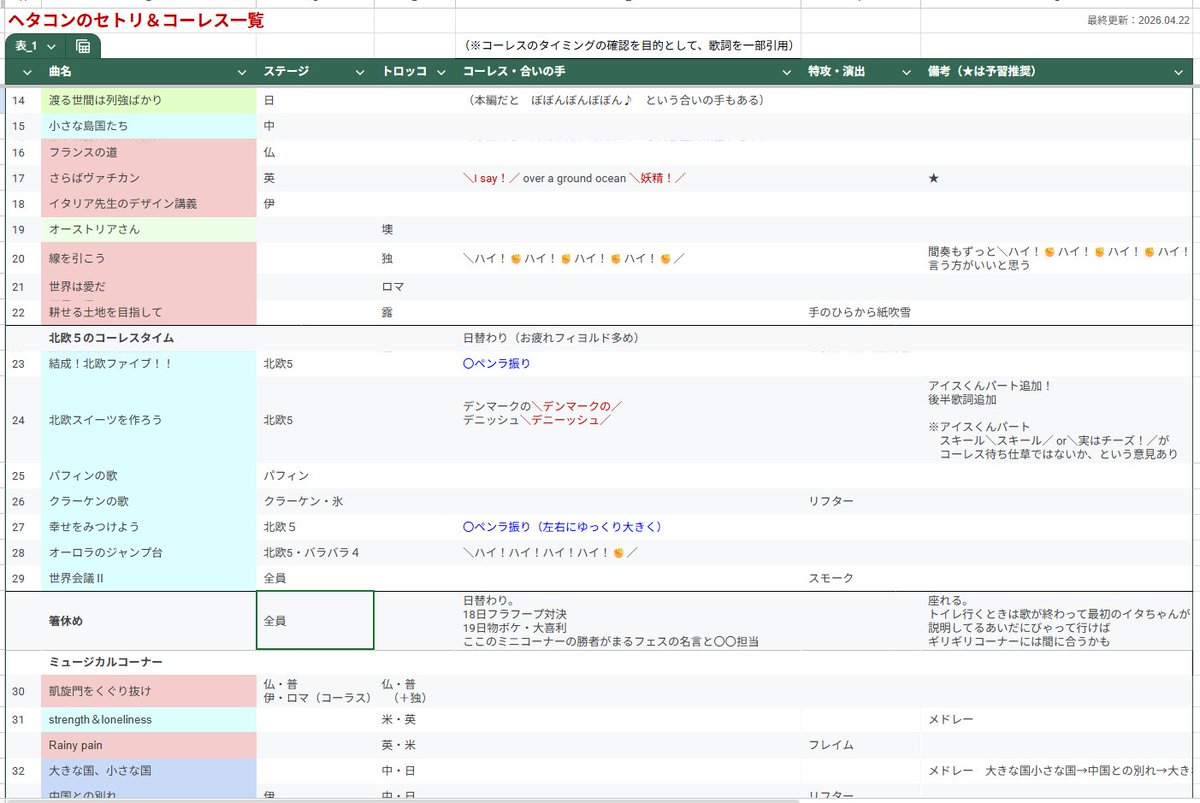The width and height of the screenshot is (1200, 803).
Task: Select the row 30 header number
Action: (x=20, y=691)
